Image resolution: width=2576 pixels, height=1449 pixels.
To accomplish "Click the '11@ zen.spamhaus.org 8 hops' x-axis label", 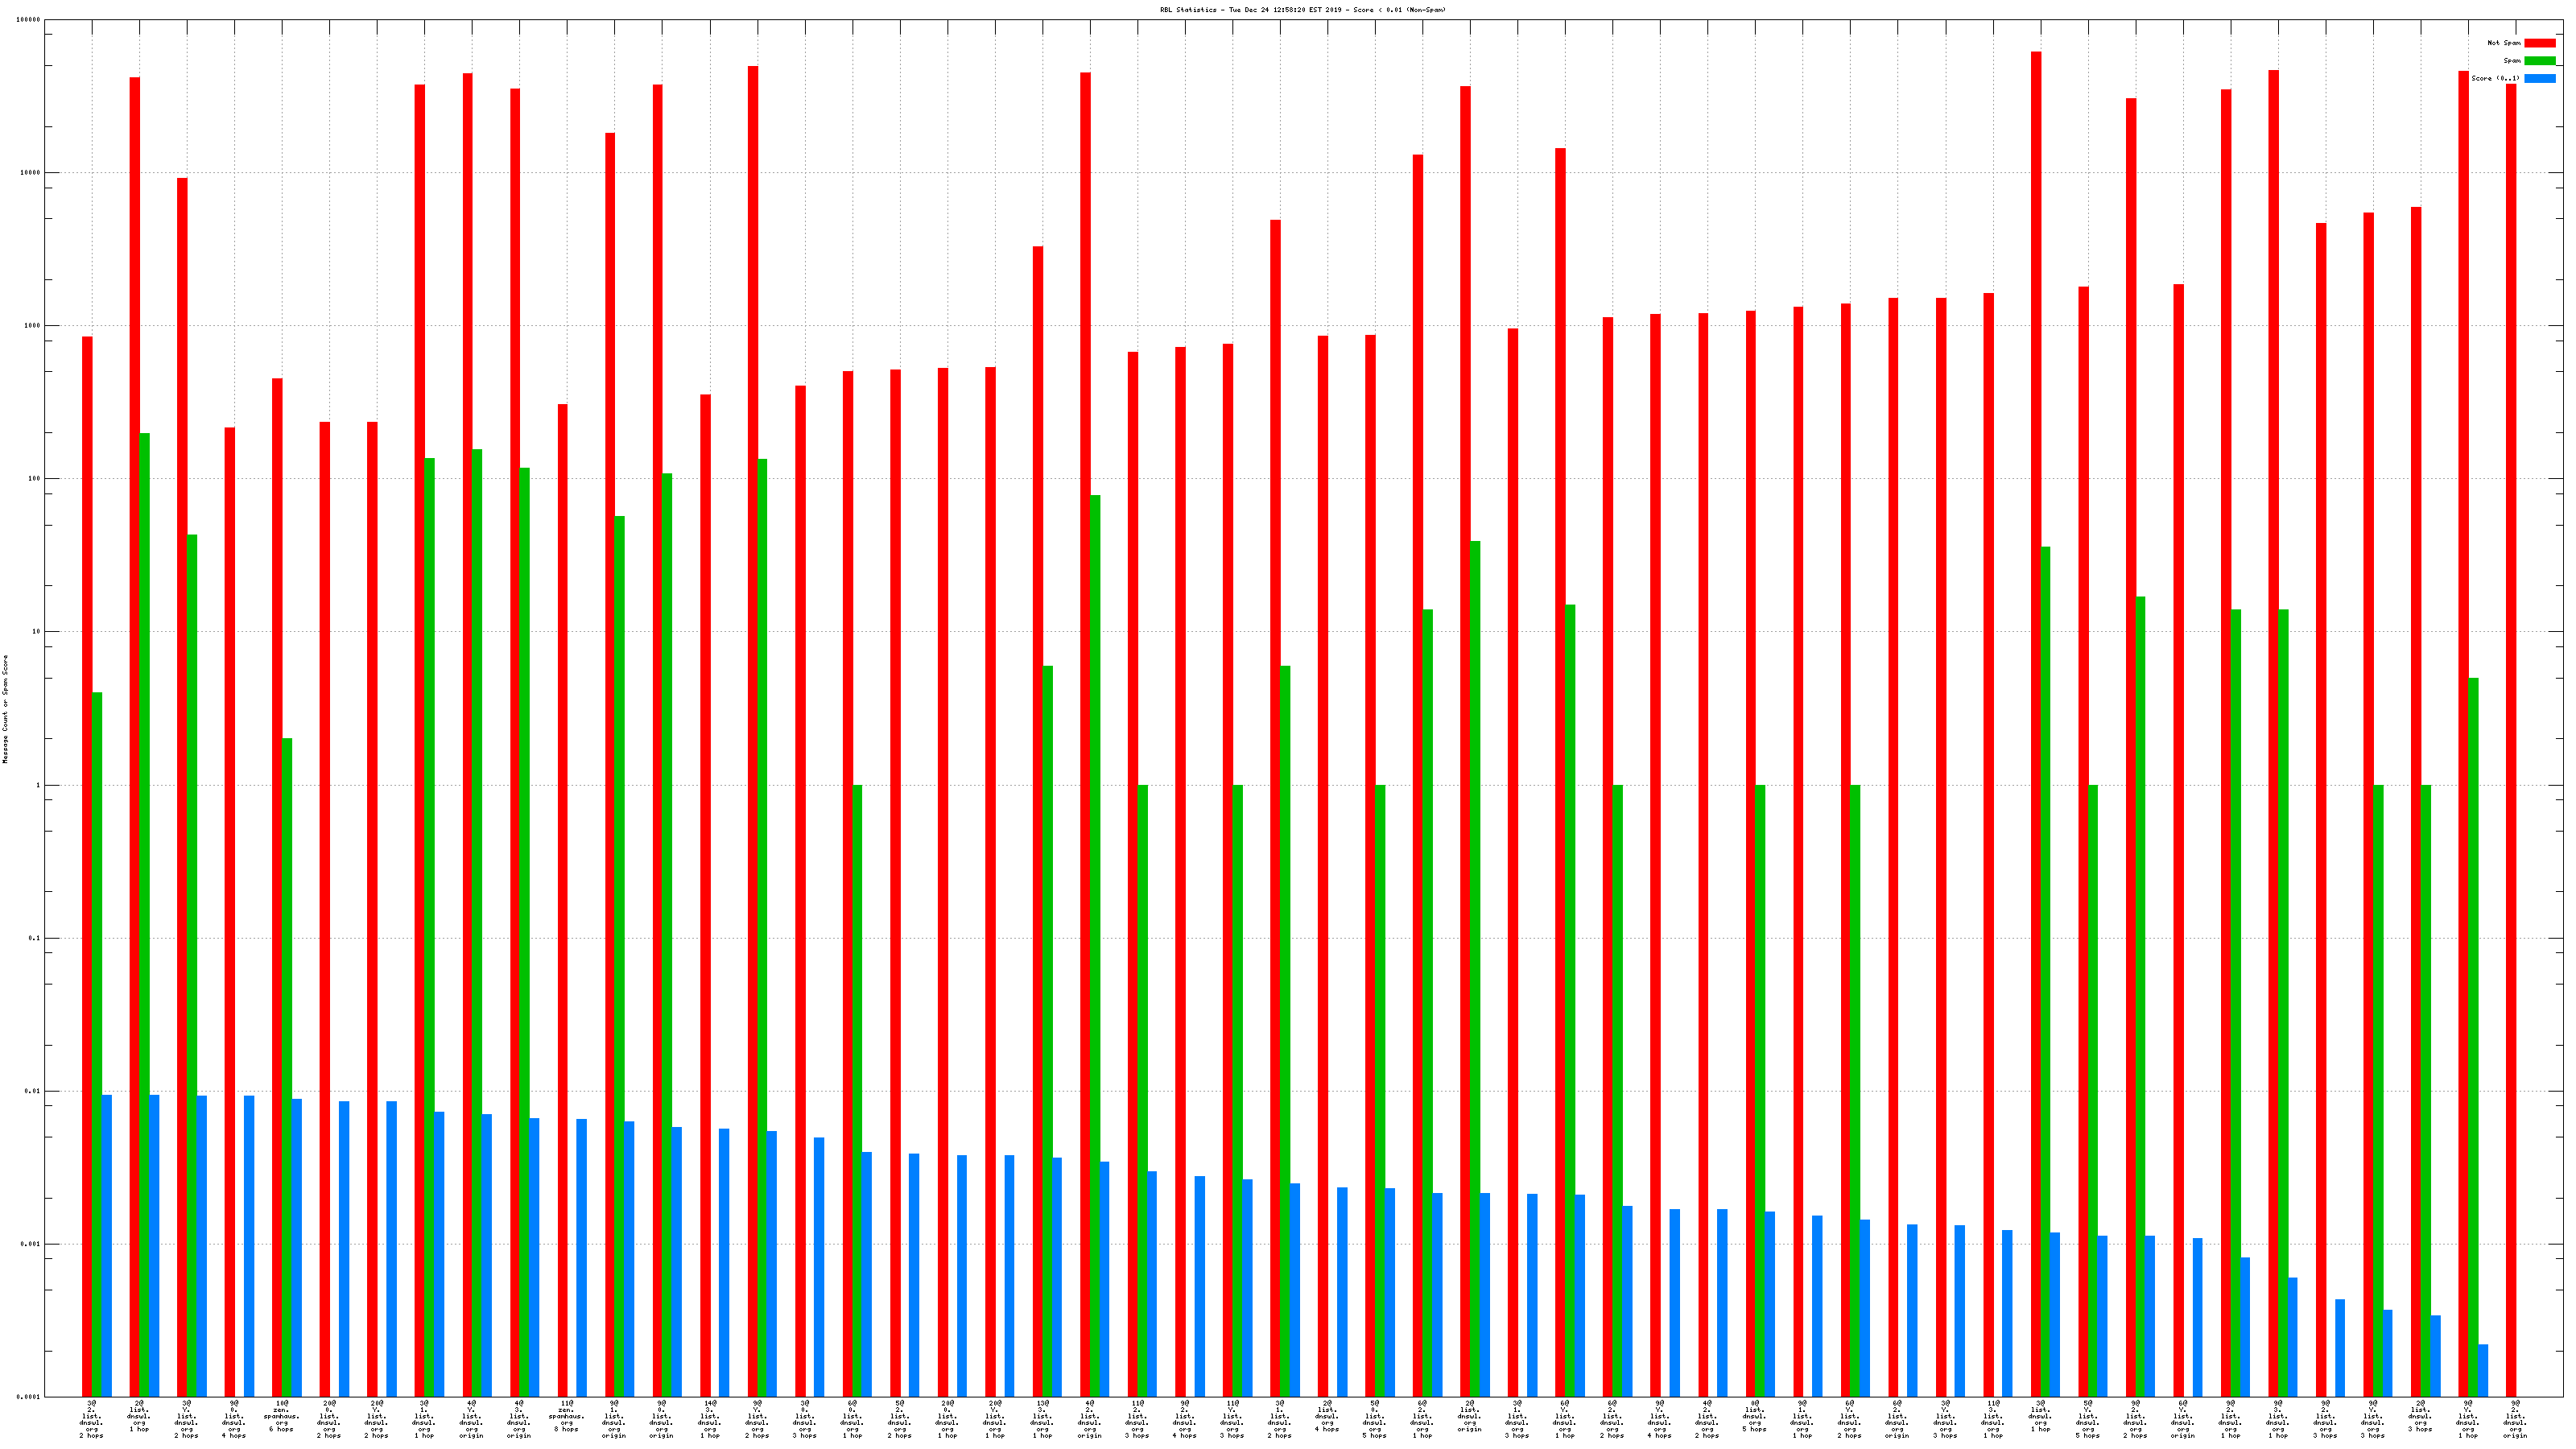I will 566,1416.
